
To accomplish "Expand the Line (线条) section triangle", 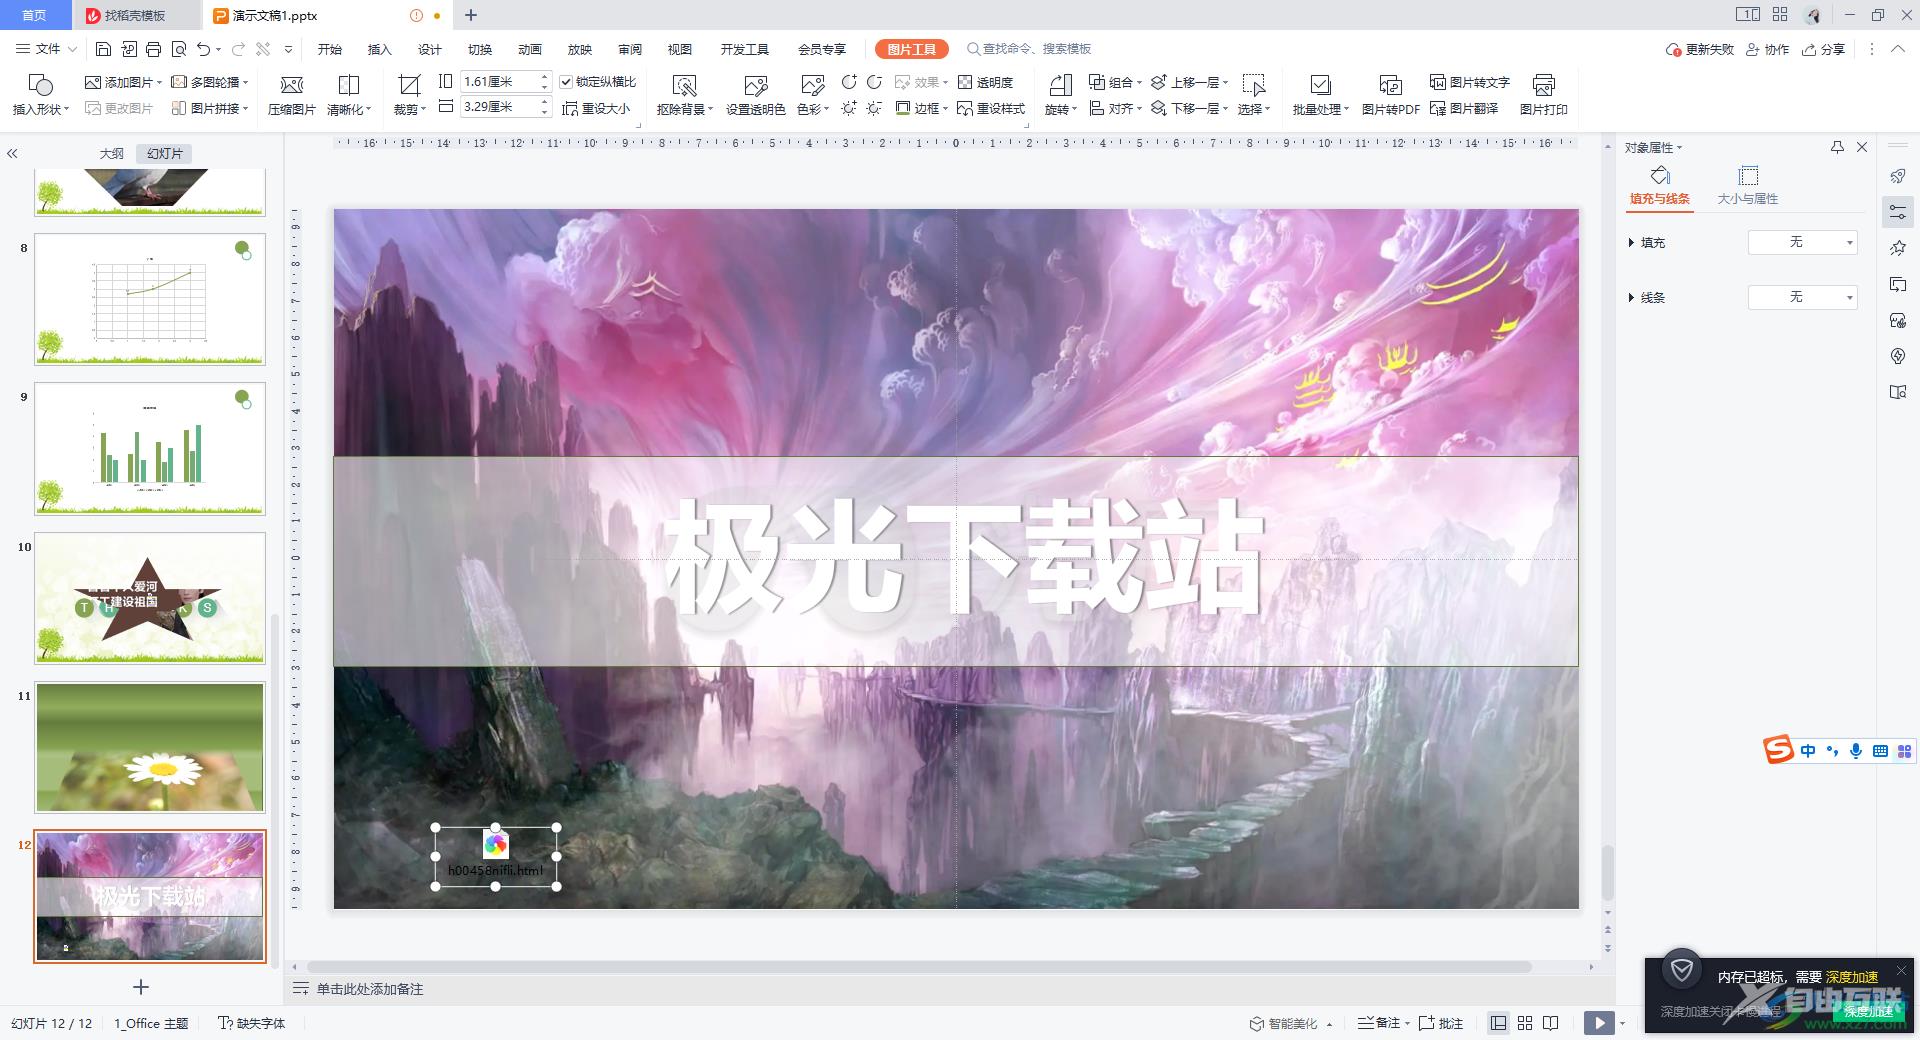I will tap(1631, 298).
